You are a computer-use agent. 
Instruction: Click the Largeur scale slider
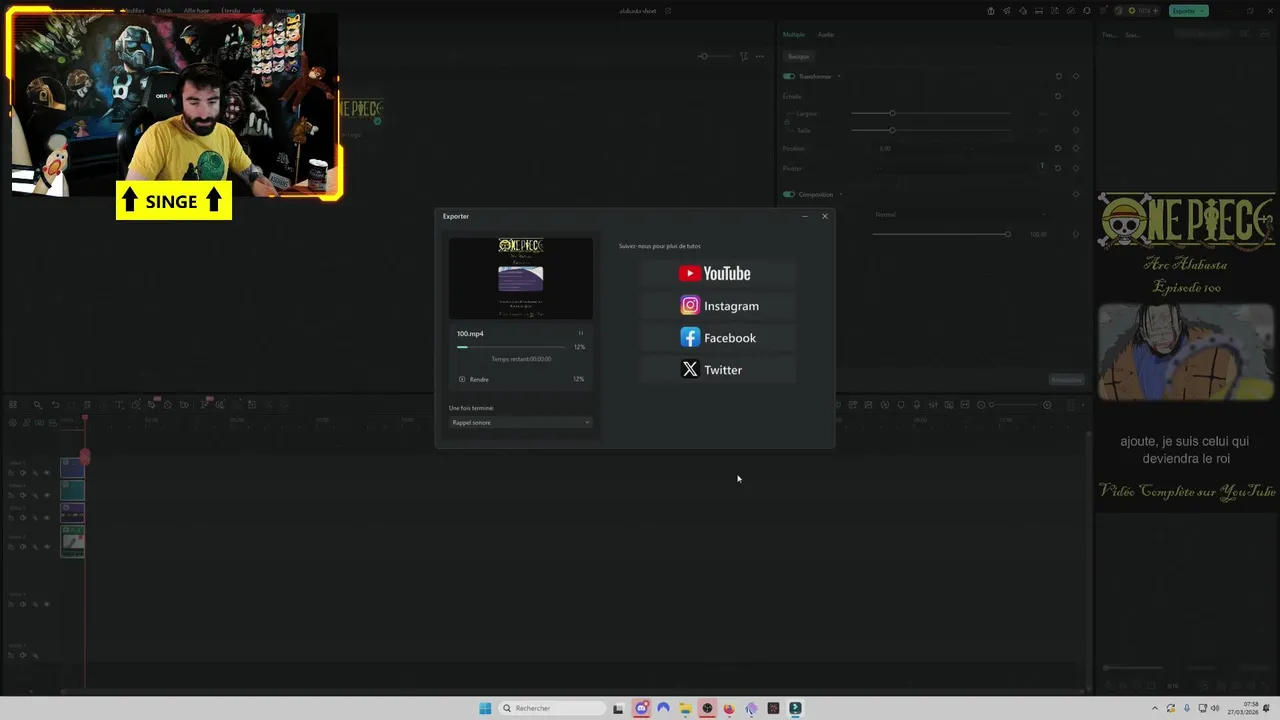coord(930,113)
